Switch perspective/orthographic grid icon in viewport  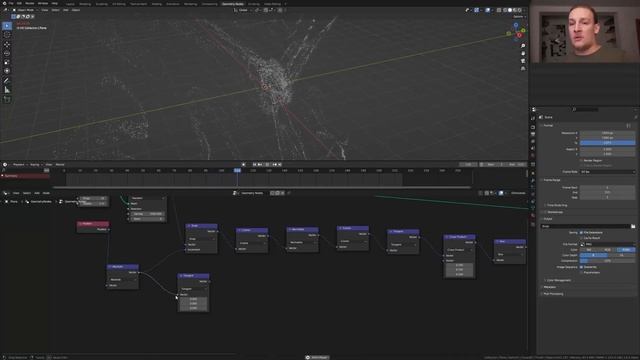(523, 69)
